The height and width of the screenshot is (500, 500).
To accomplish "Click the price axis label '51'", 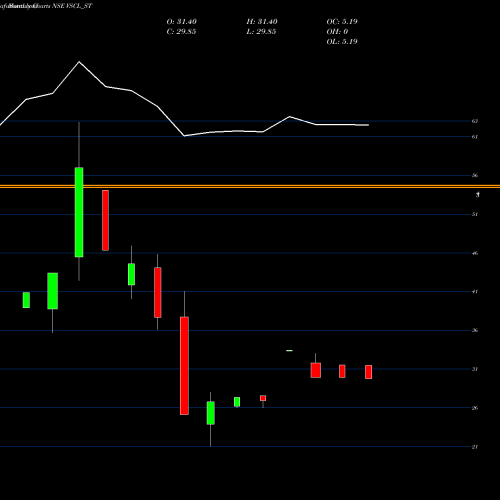I will (x=475, y=214).
